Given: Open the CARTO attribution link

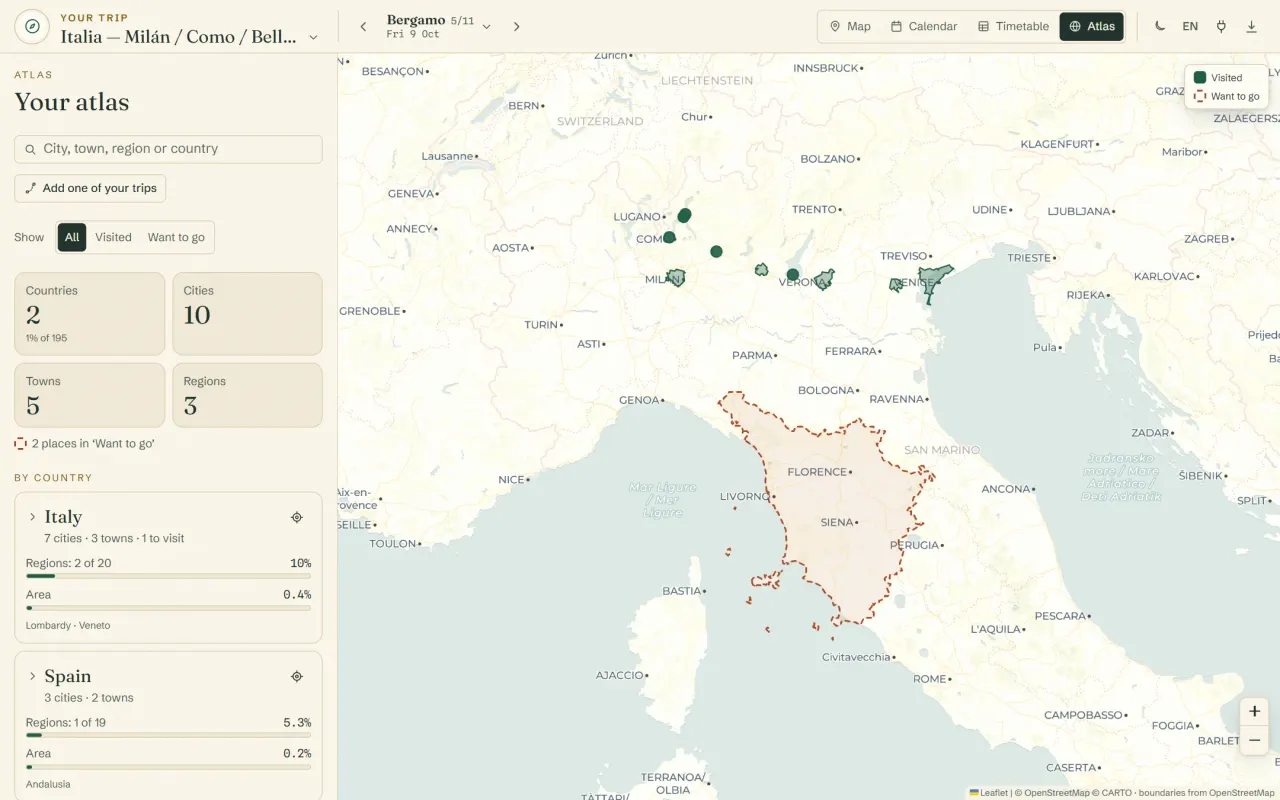Looking at the screenshot, I should pyautogui.click(x=1117, y=793).
